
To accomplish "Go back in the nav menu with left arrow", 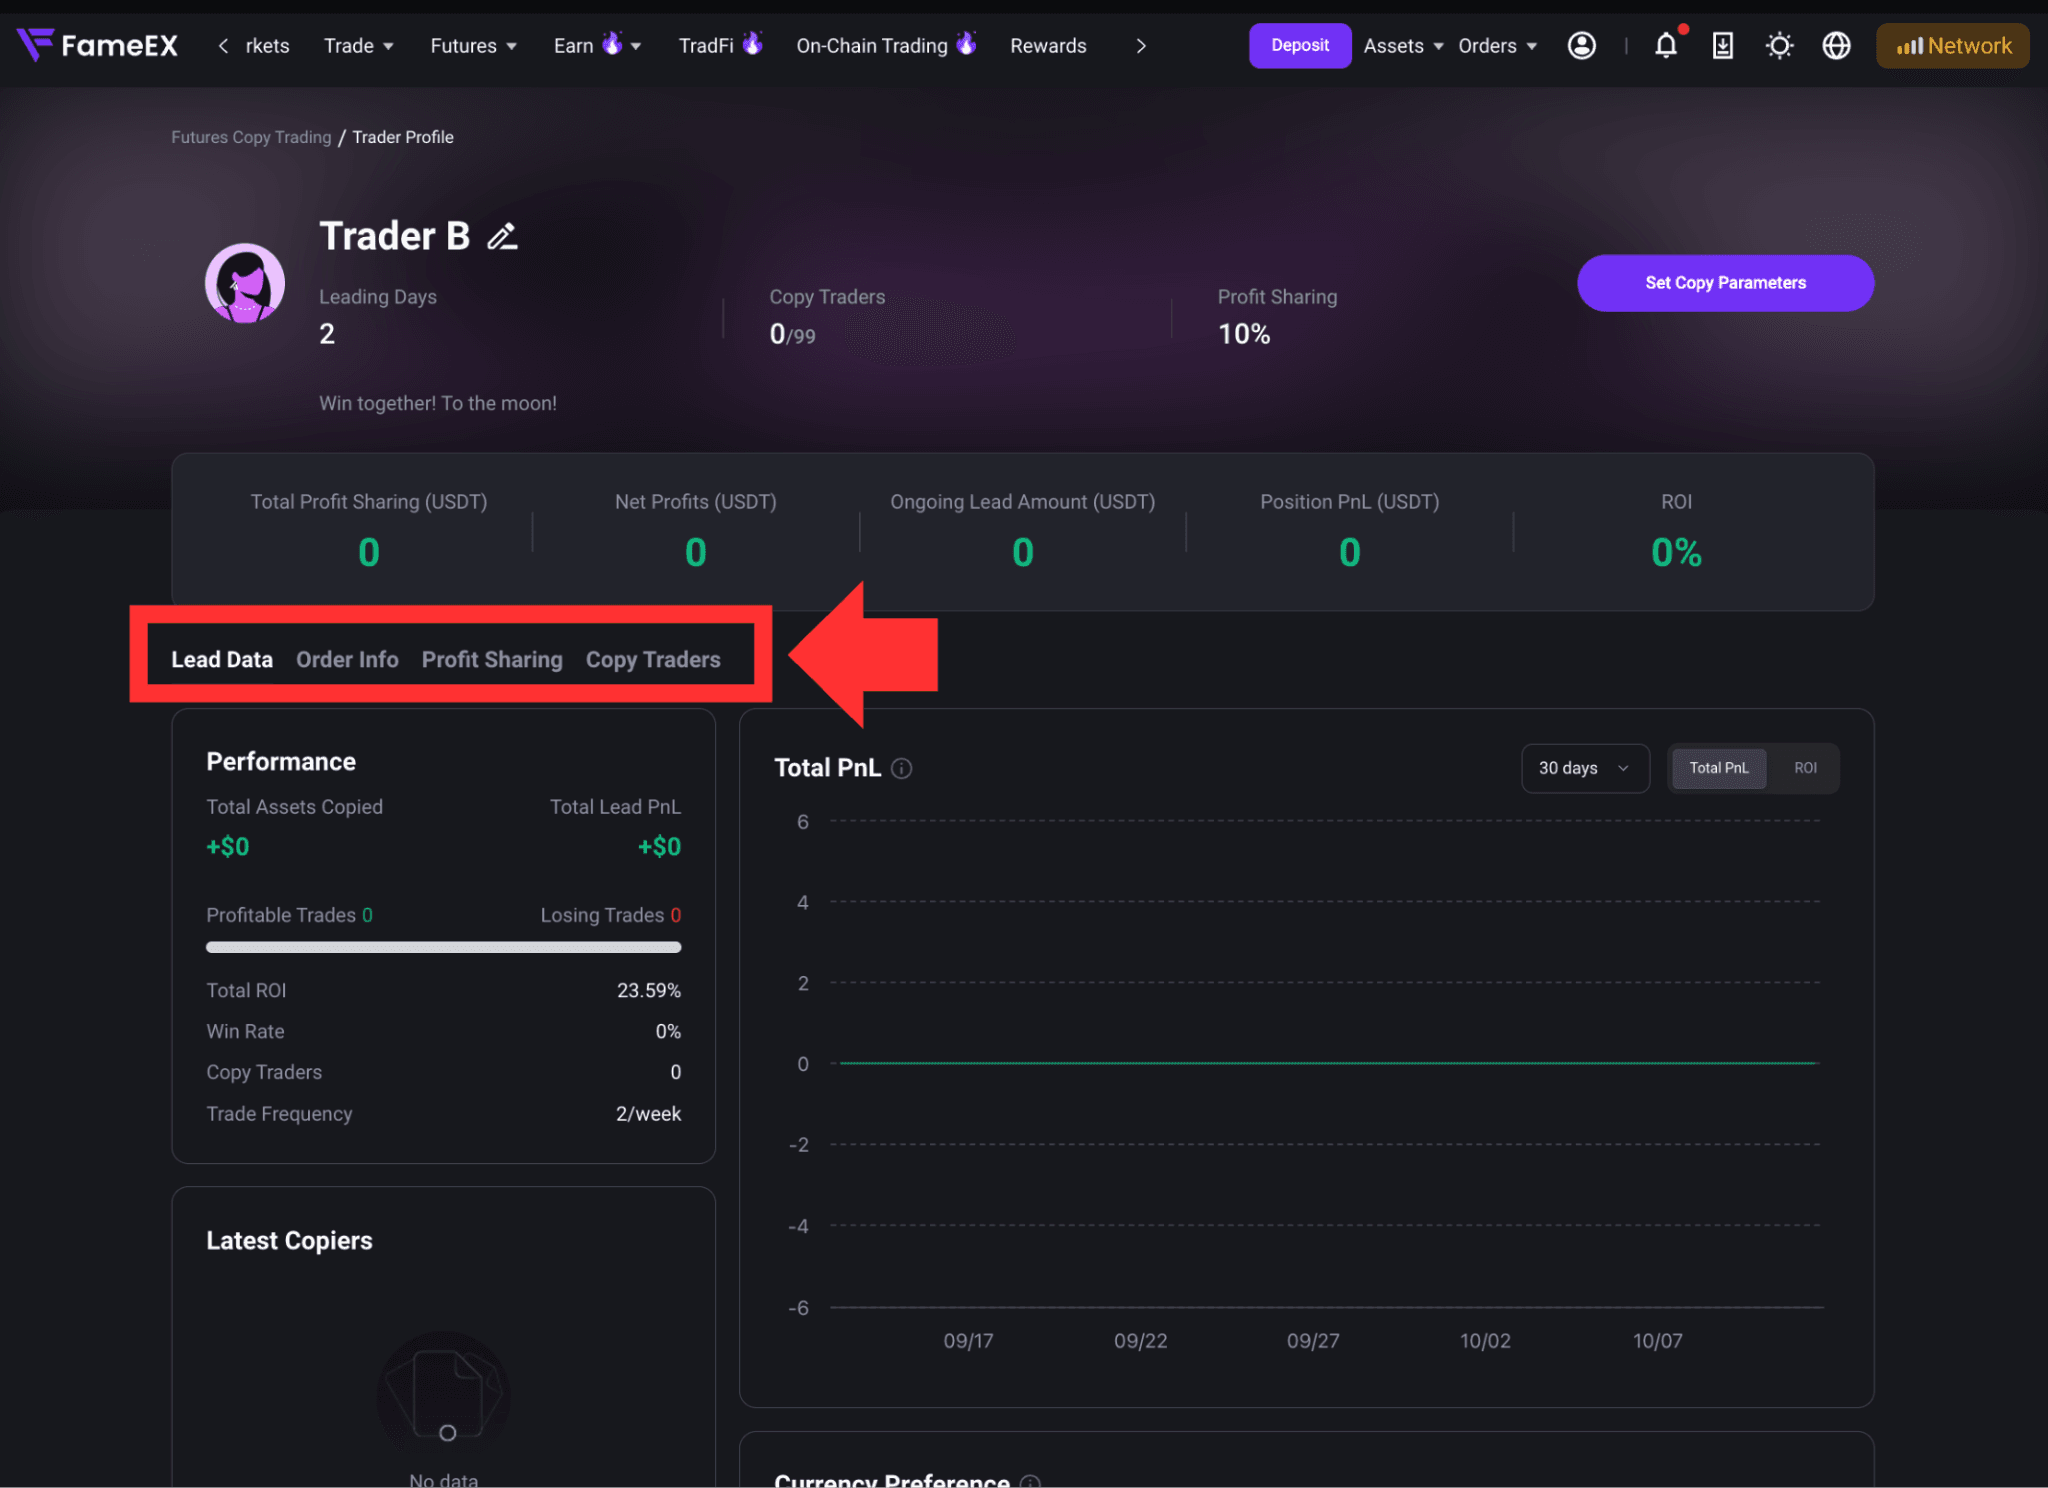I will tap(224, 46).
